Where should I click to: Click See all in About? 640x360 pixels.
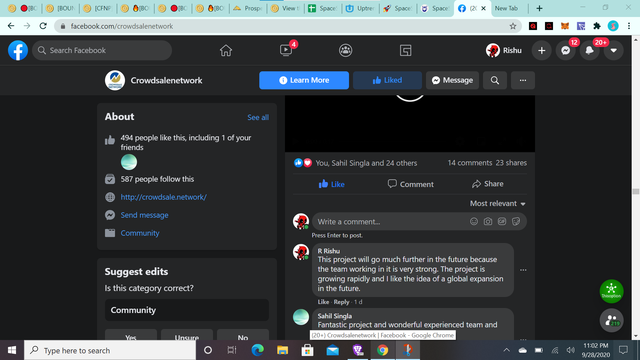click(x=258, y=118)
